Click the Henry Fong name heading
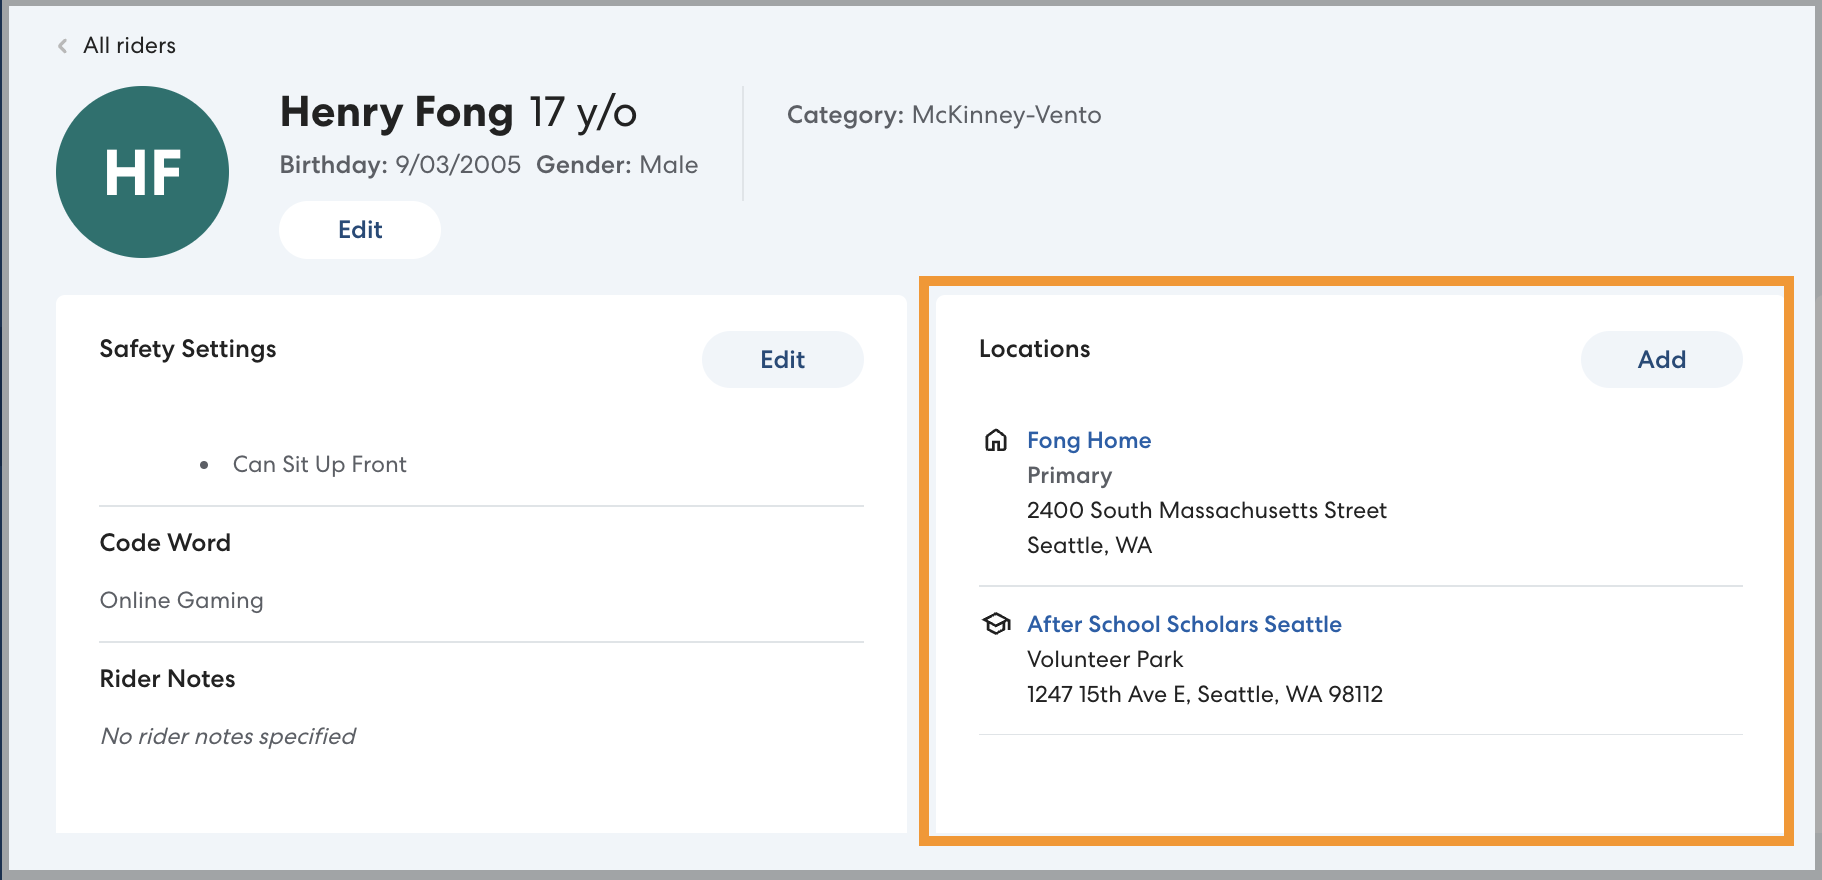The width and height of the screenshot is (1822, 880). pos(396,112)
